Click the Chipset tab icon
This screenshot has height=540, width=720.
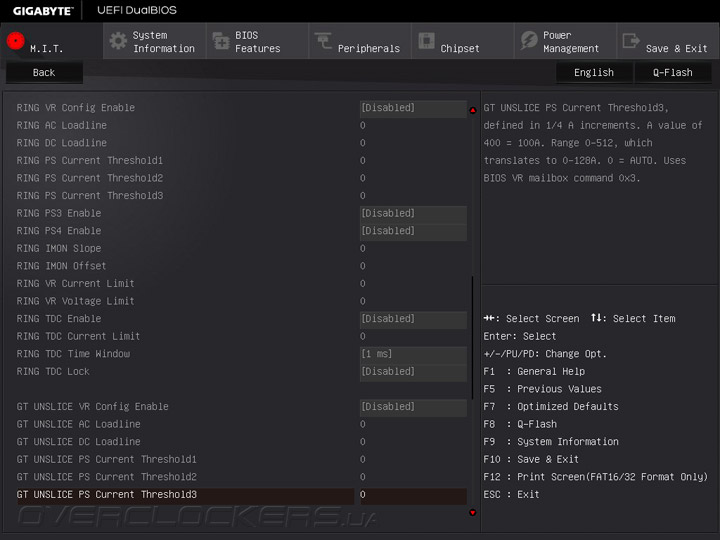point(426,41)
